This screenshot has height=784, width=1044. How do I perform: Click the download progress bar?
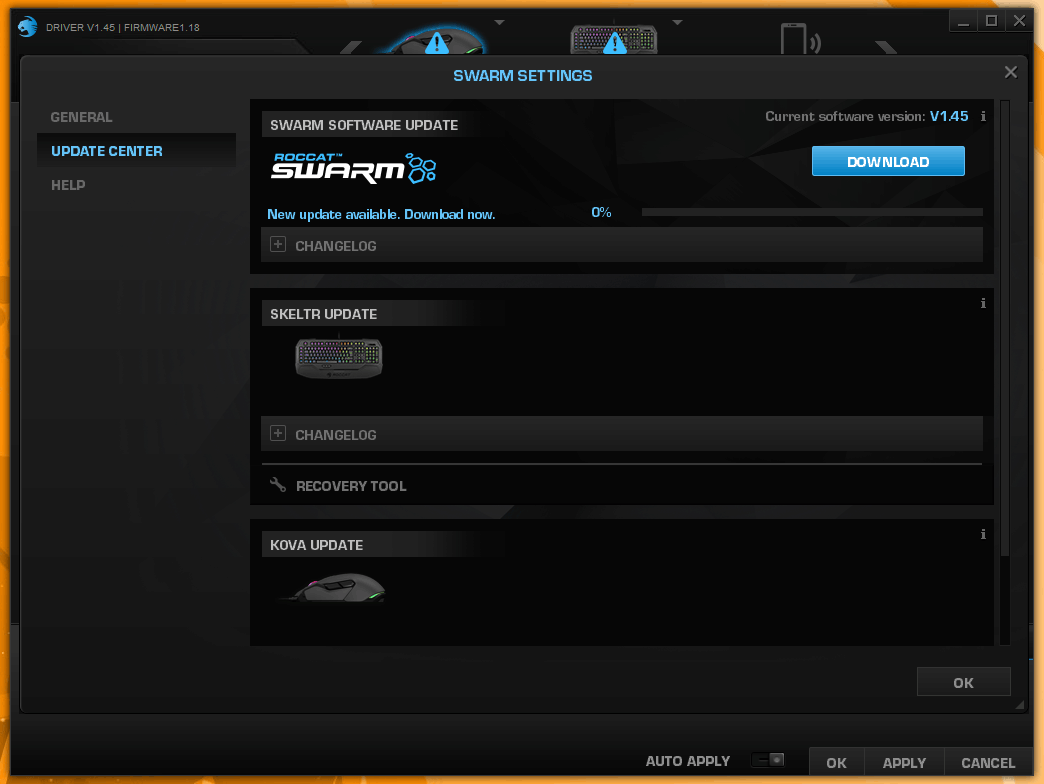(x=812, y=212)
